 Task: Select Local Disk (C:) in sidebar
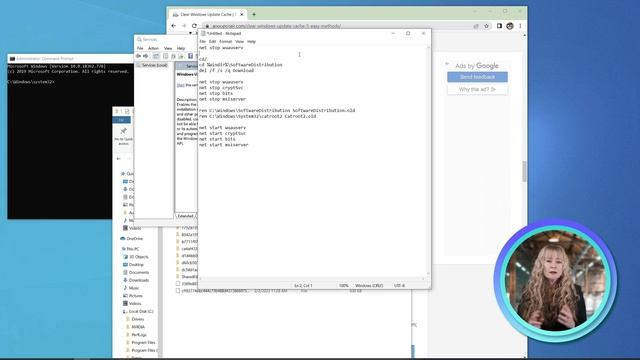click(138, 311)
